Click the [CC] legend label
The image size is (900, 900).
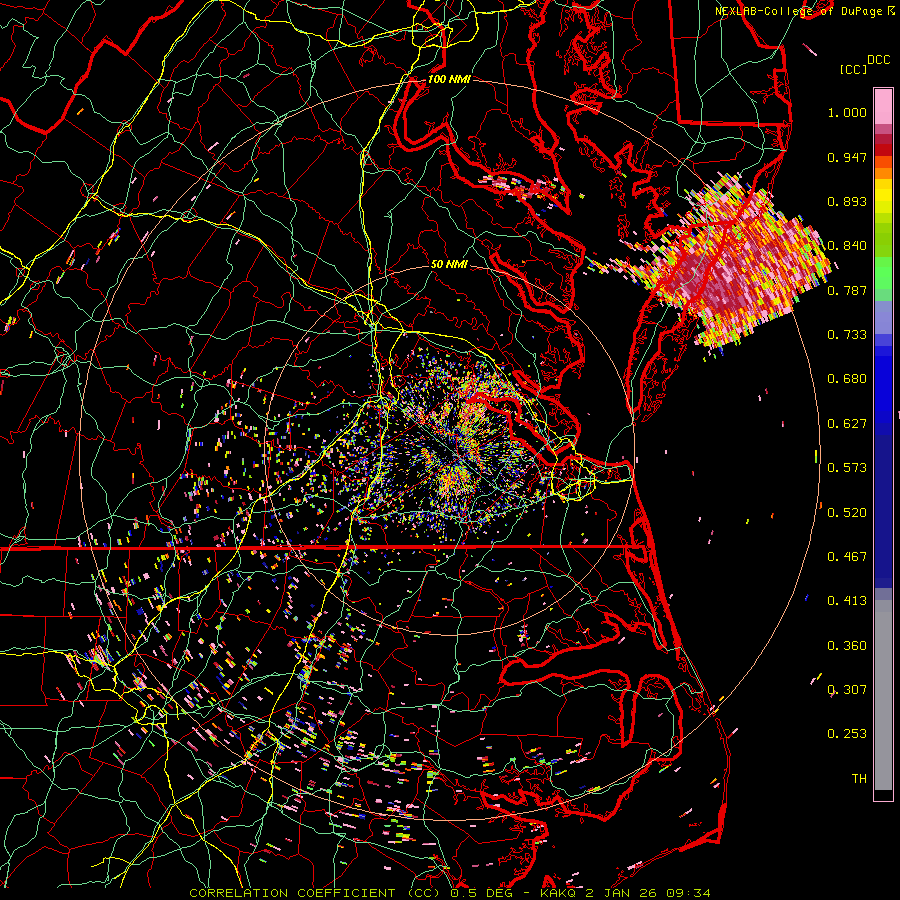(853, 69)
